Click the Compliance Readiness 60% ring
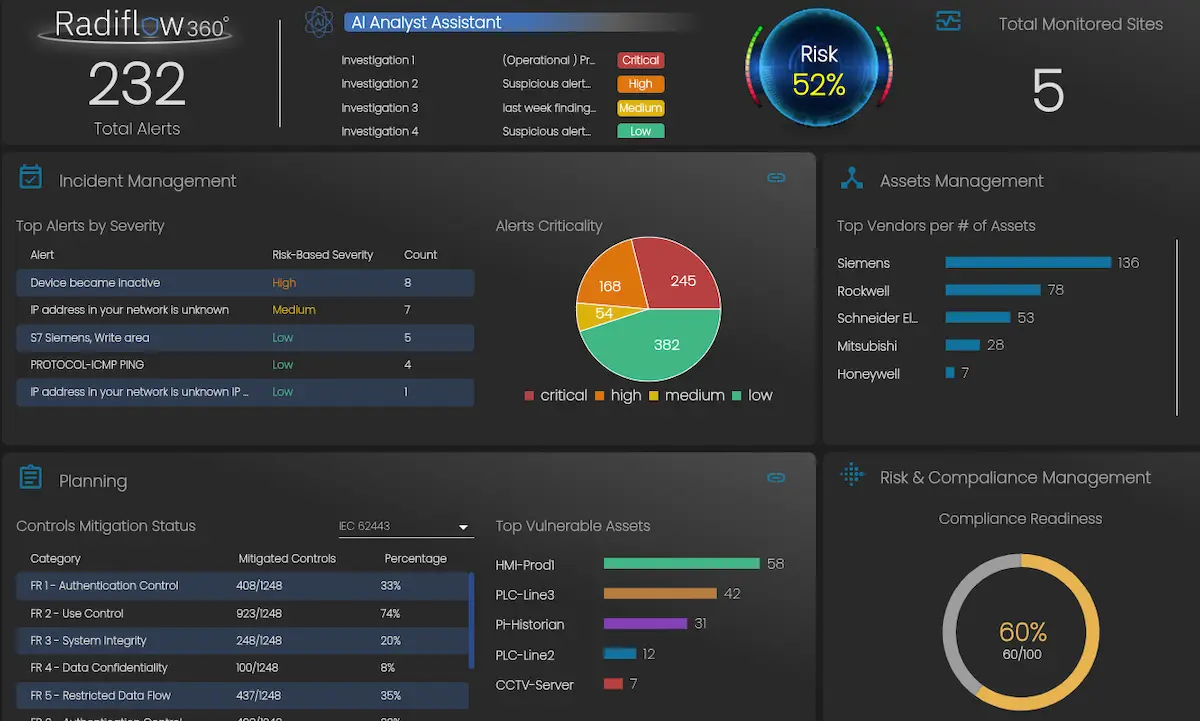1200x721 pixels. (1021, 632)
